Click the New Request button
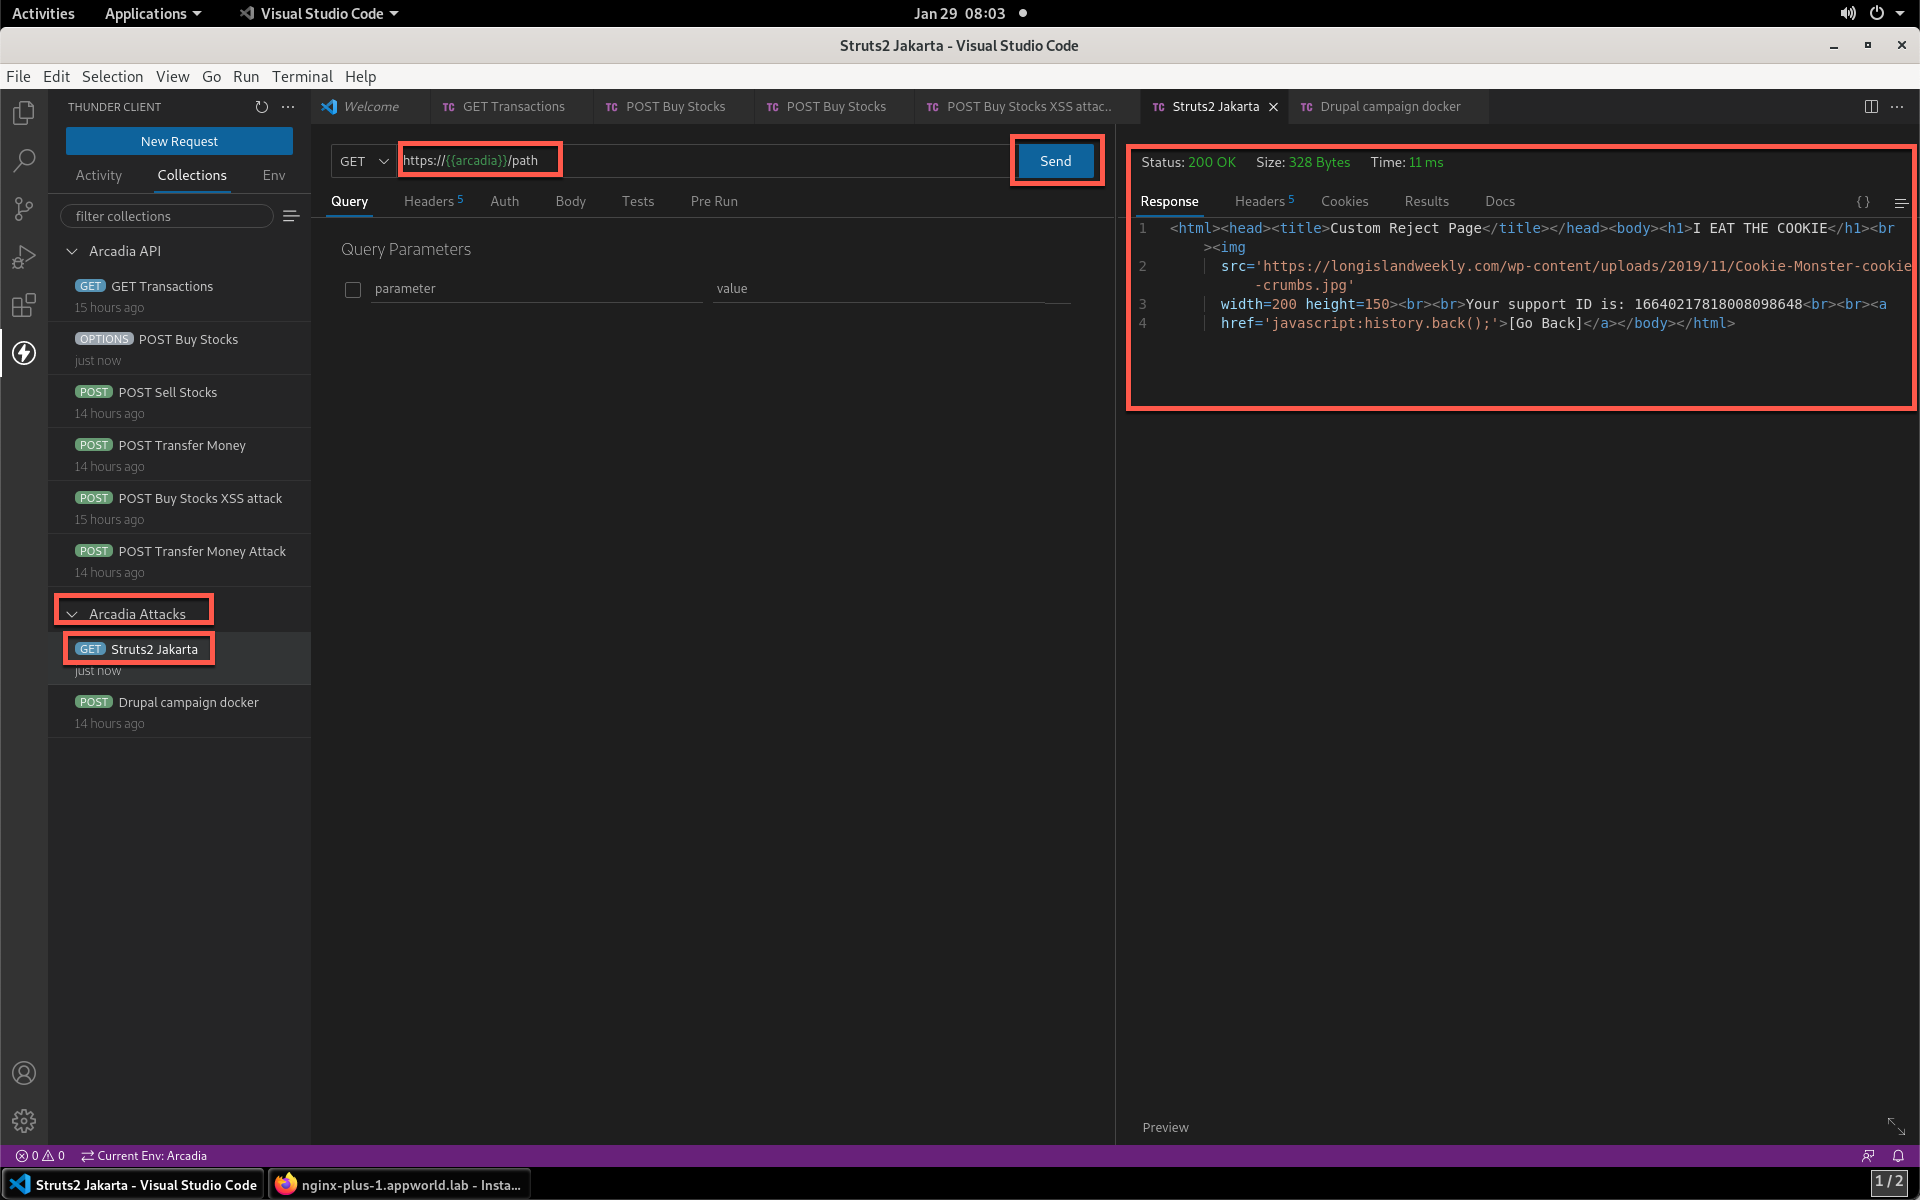The height and width of the screenshot is (1200, 1920). click(x=179, y=141)
